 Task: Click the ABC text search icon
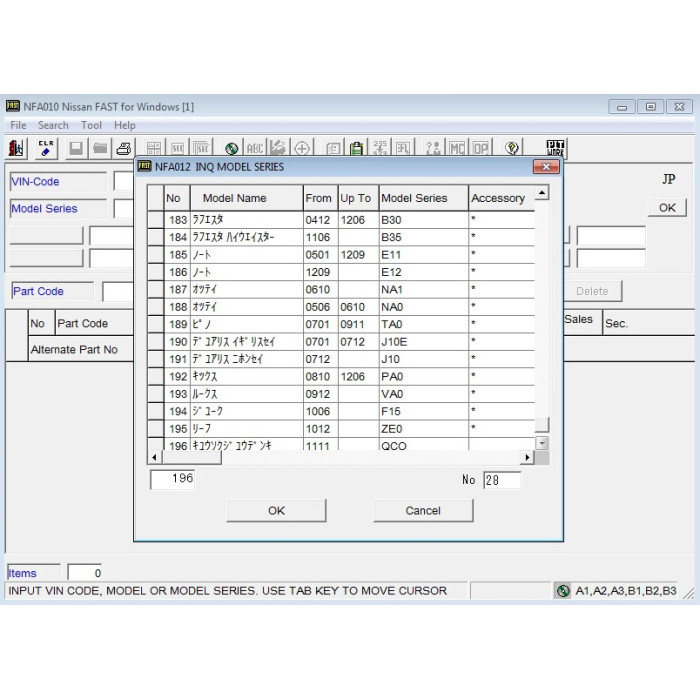point(255,148)
